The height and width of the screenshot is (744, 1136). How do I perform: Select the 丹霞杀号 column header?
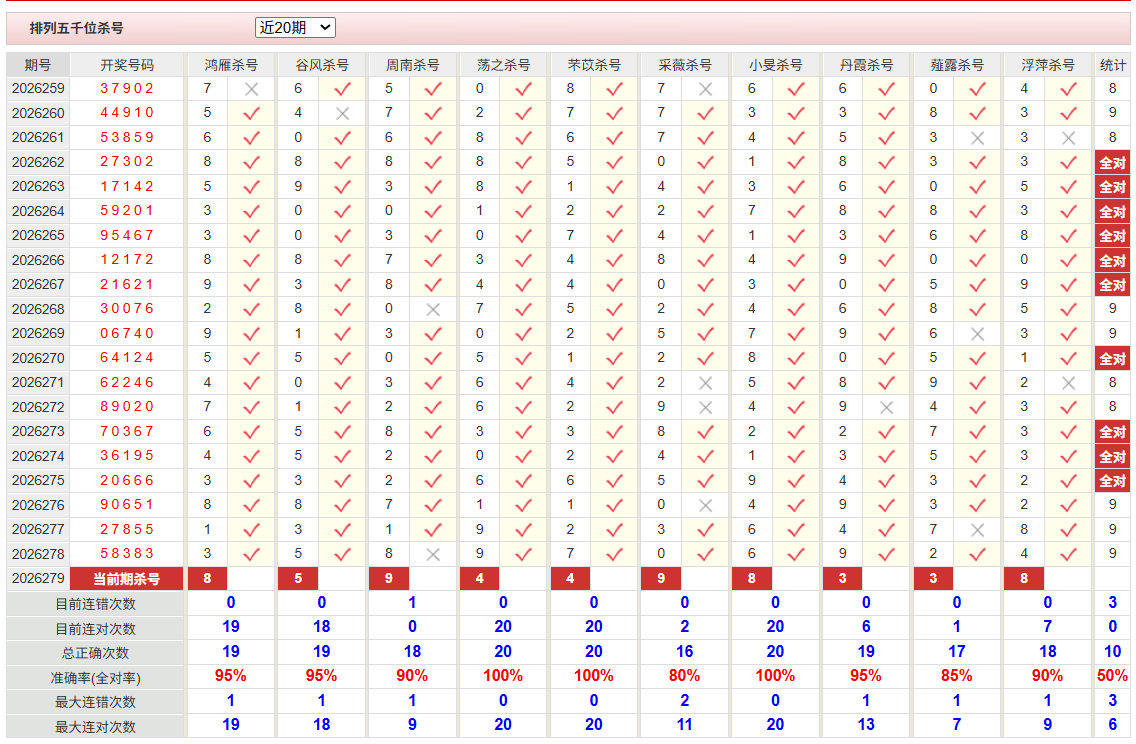click(866, 65)
